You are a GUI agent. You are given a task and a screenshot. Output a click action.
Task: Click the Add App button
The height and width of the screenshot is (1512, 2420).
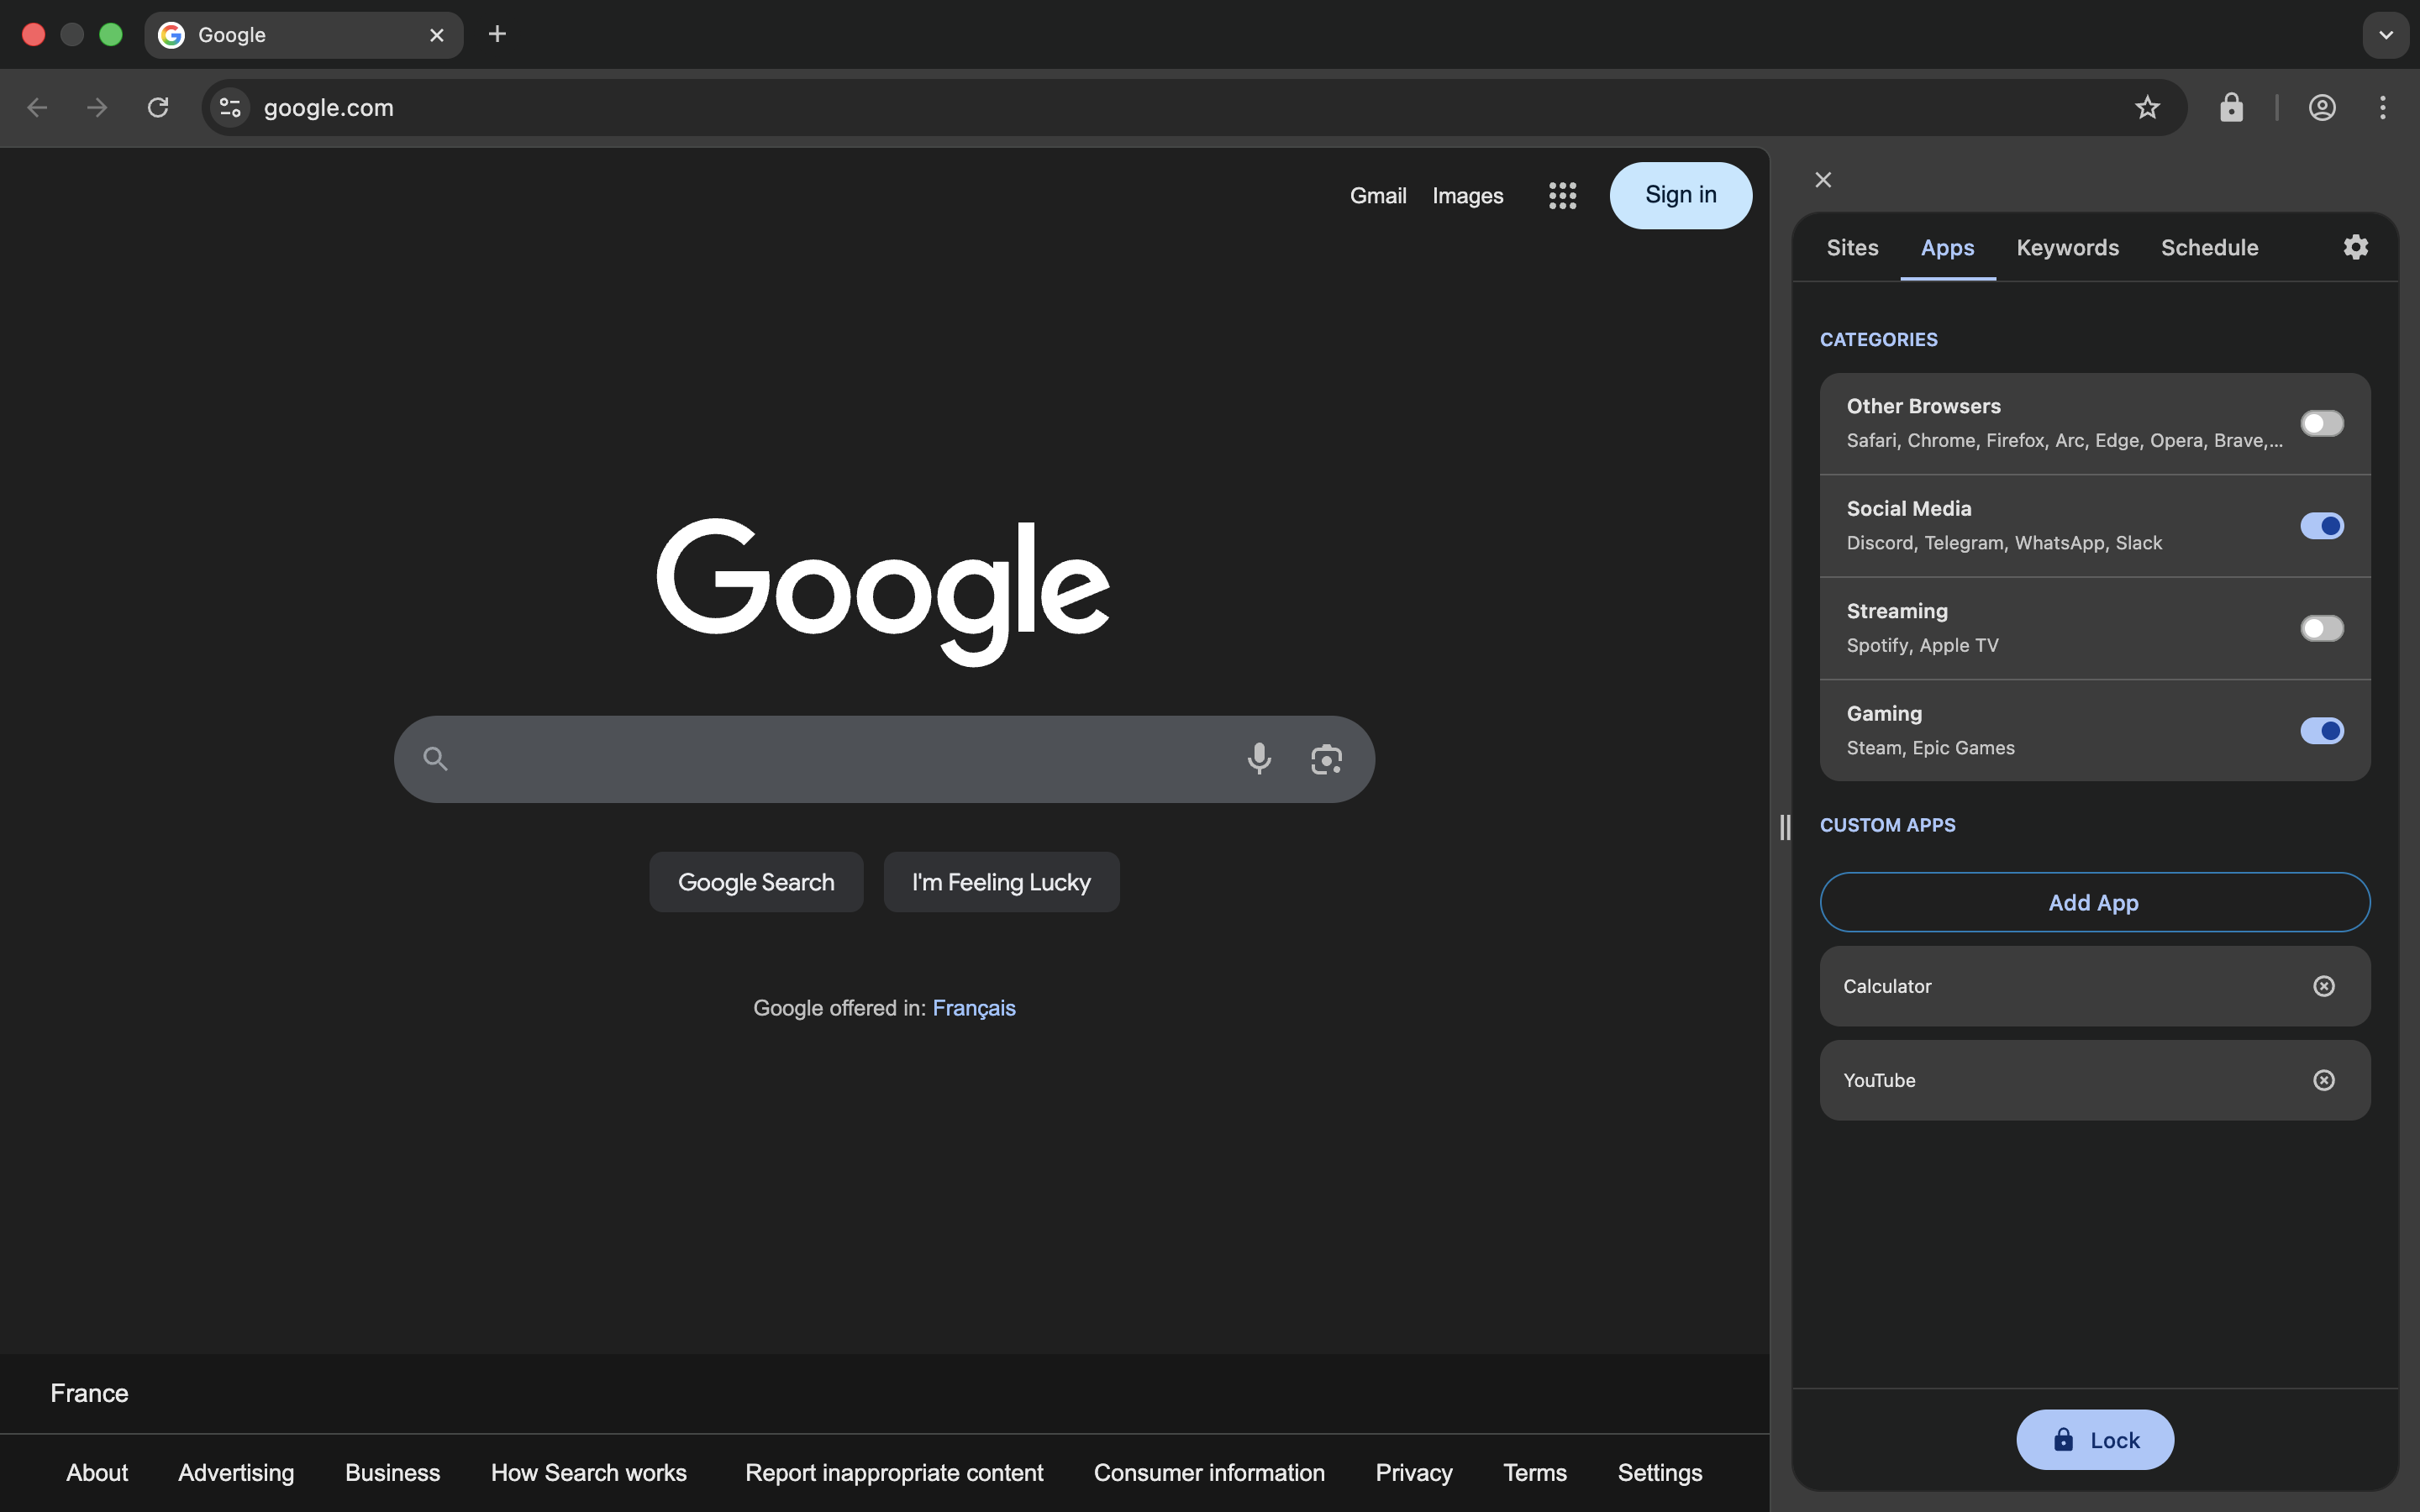tap(2094, 902)
